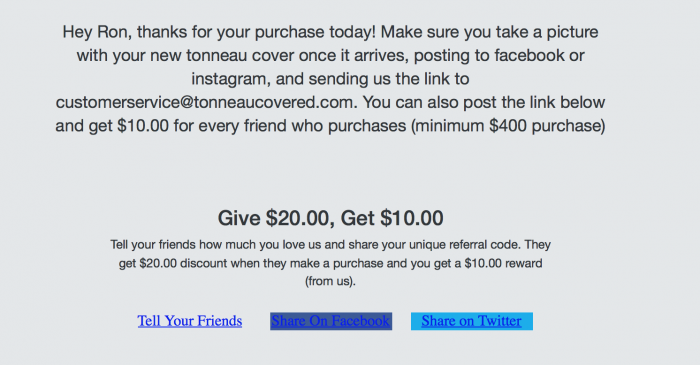Open the Tell Your Friends link
700x365 pixels.
pos(190,321)
